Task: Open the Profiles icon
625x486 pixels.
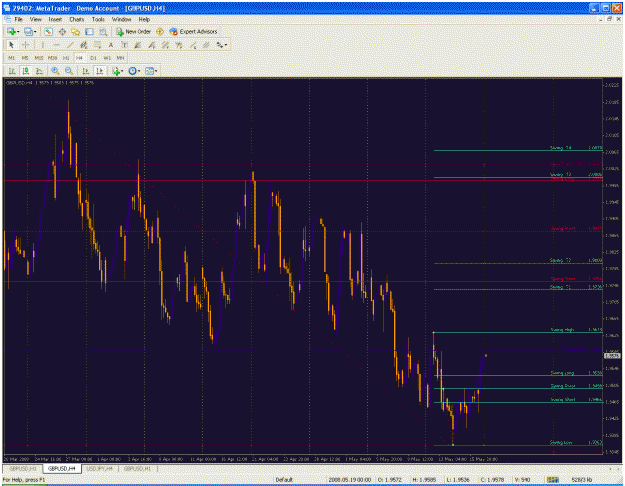Action: [x=28, y=31]
